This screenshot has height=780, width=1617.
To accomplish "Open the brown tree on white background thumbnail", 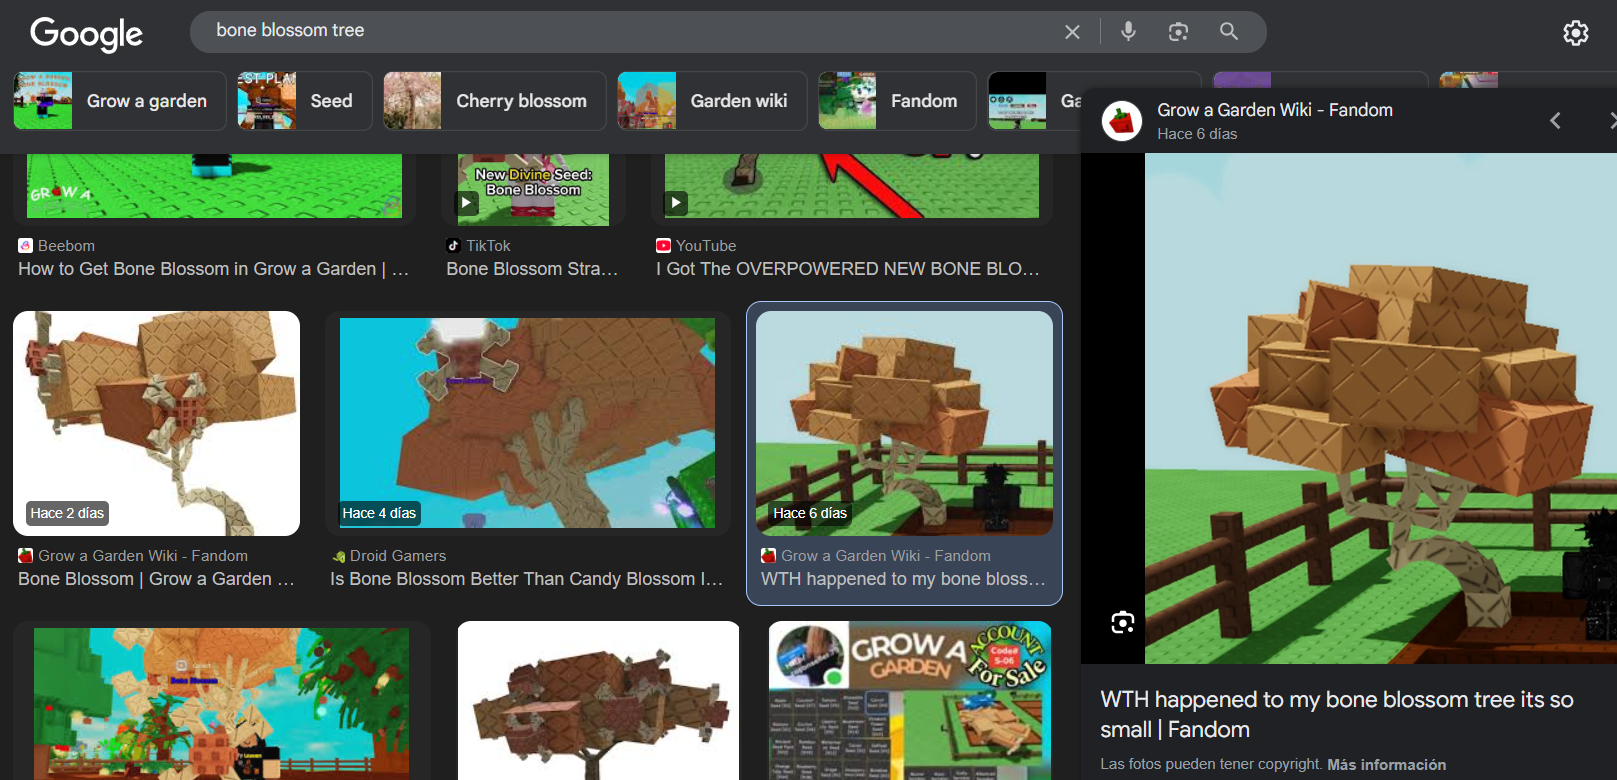I will [598, 700].
